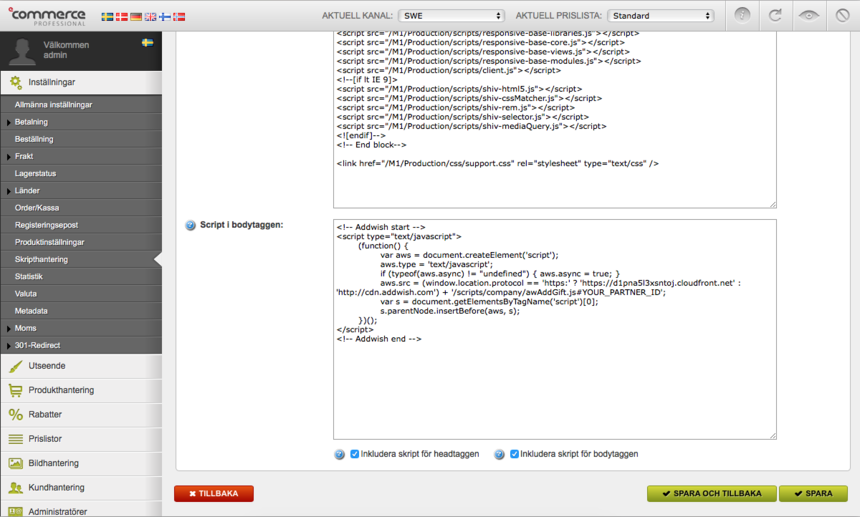
Task: Click the crossed-circle icon in top toolbar
Action: coord(842,15)
